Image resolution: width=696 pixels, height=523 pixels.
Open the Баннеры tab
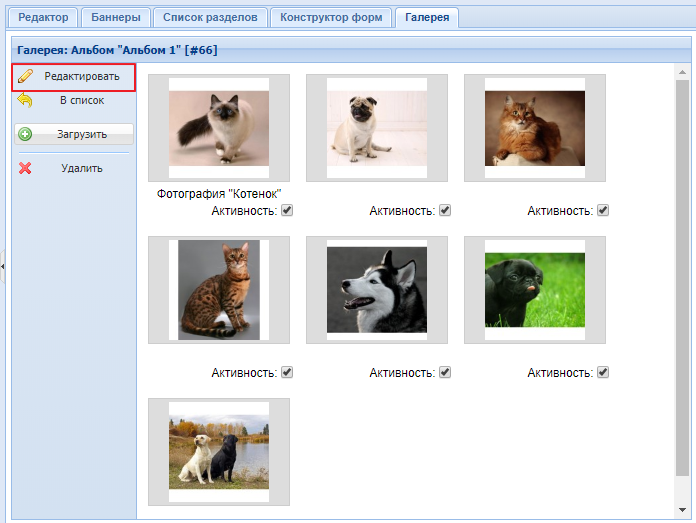pos(114,18)
